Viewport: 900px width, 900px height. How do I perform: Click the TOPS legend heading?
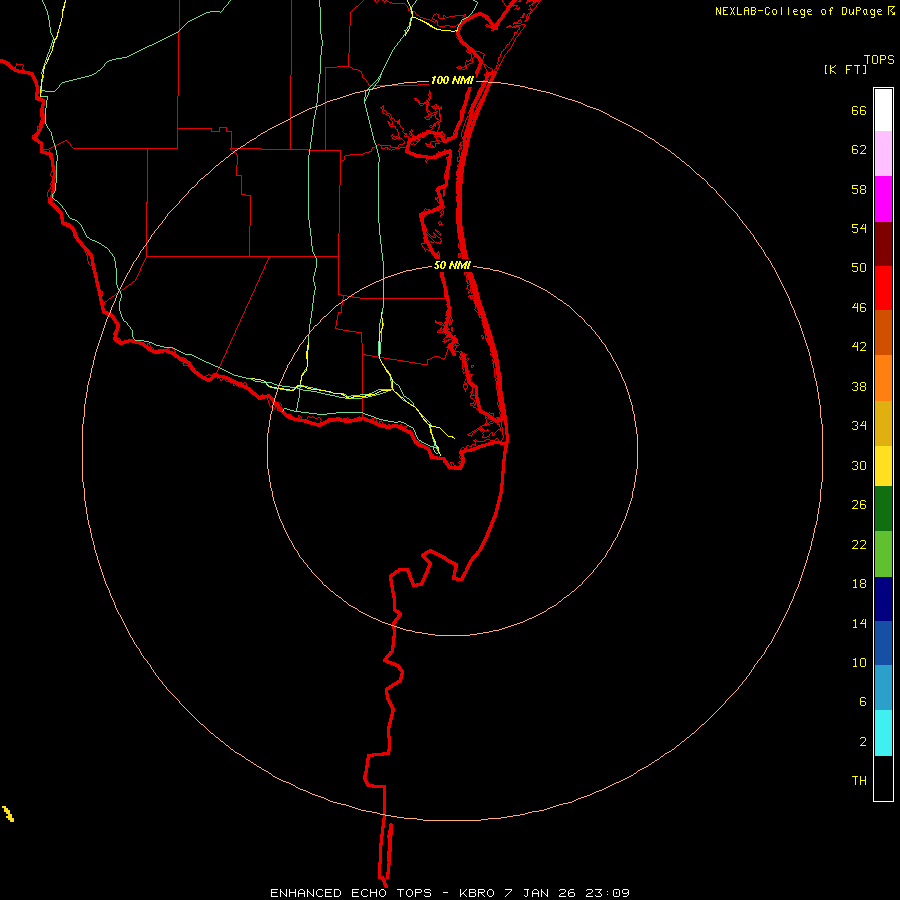[x=879, y=59]
